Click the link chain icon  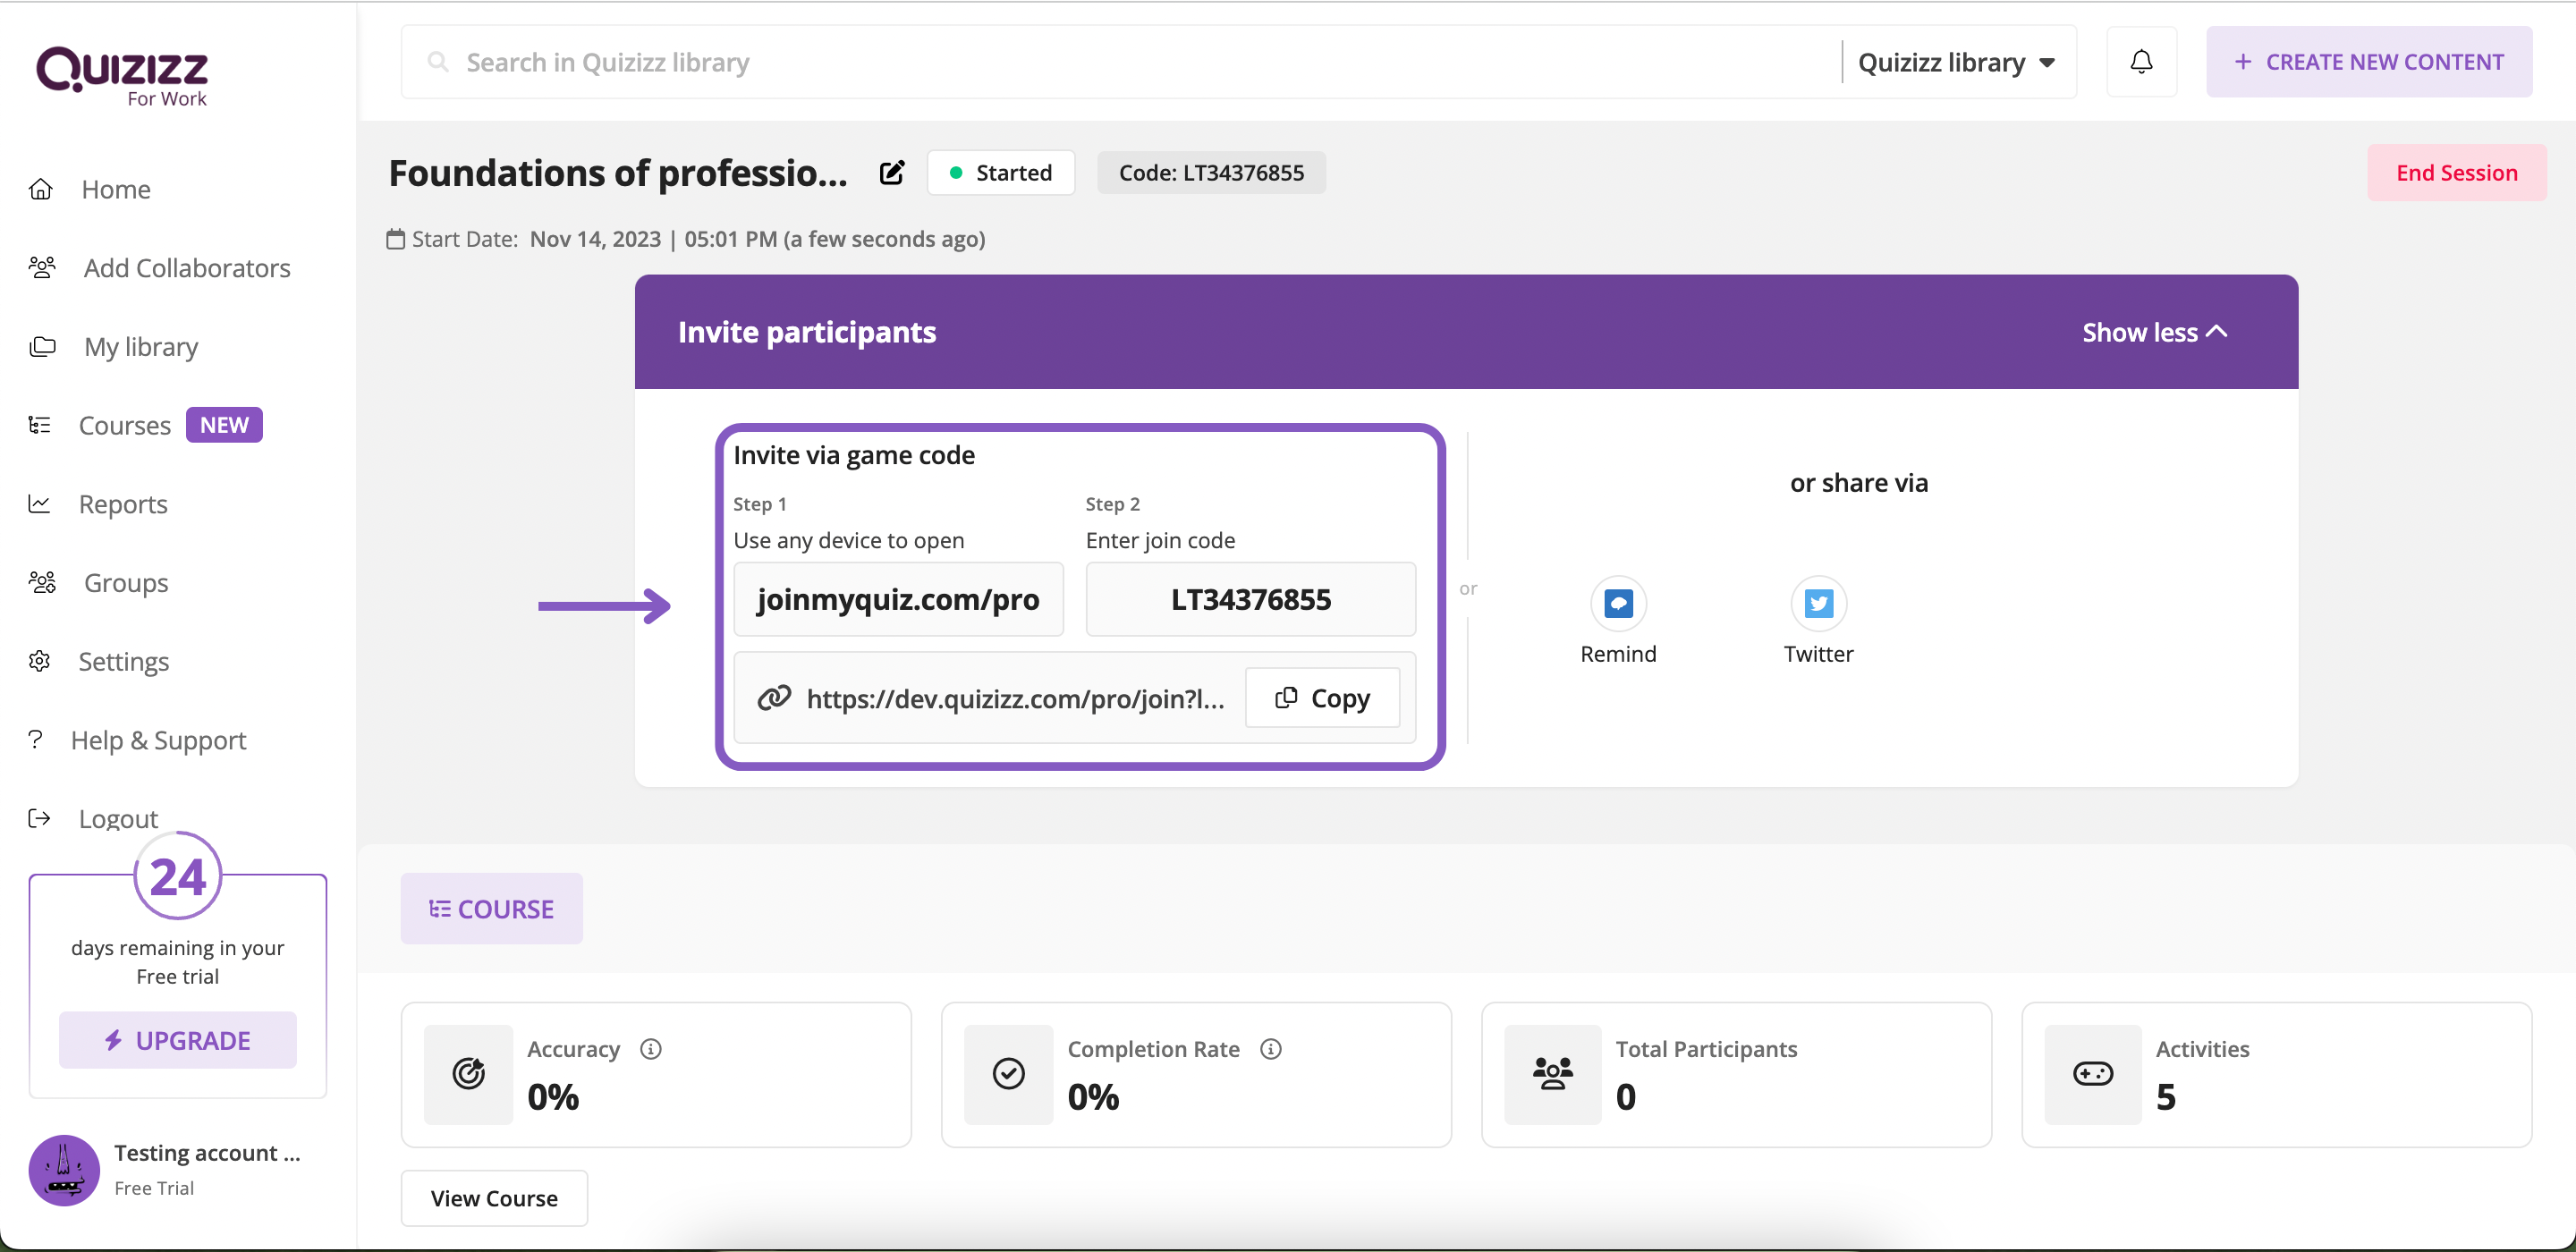point(774,697)
